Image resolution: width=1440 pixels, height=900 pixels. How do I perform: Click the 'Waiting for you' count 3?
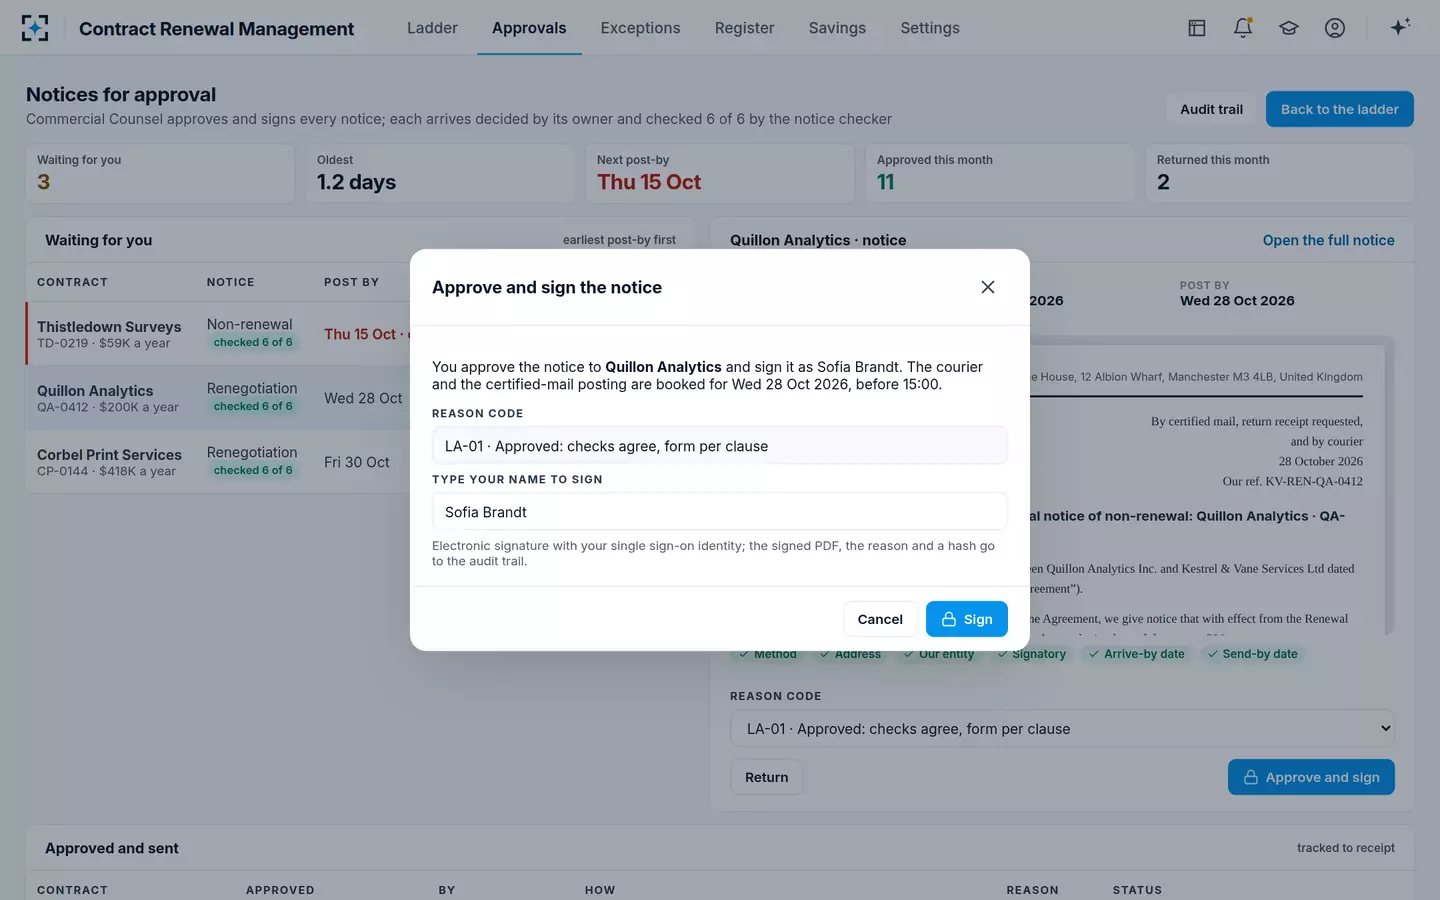pyautogui.click(x=43, y=182)
